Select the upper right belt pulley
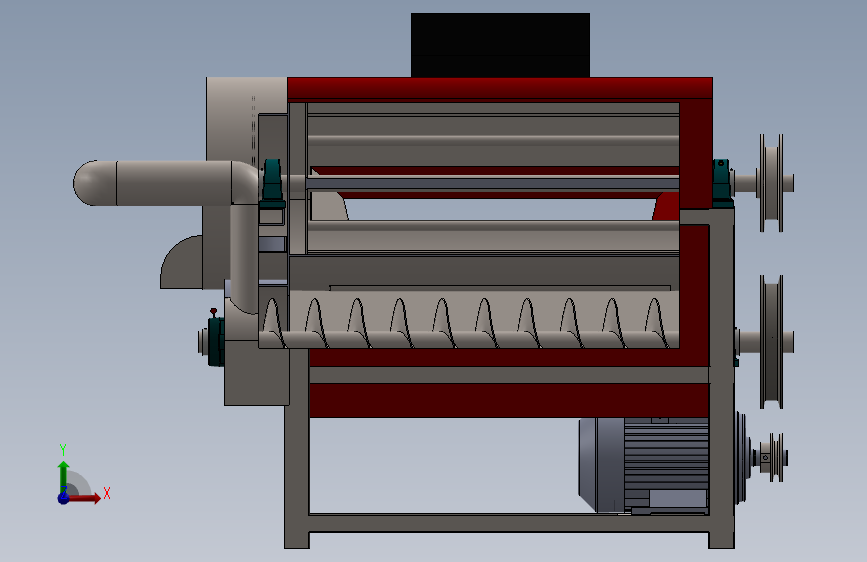867x562 pixels. click(771, 183)
